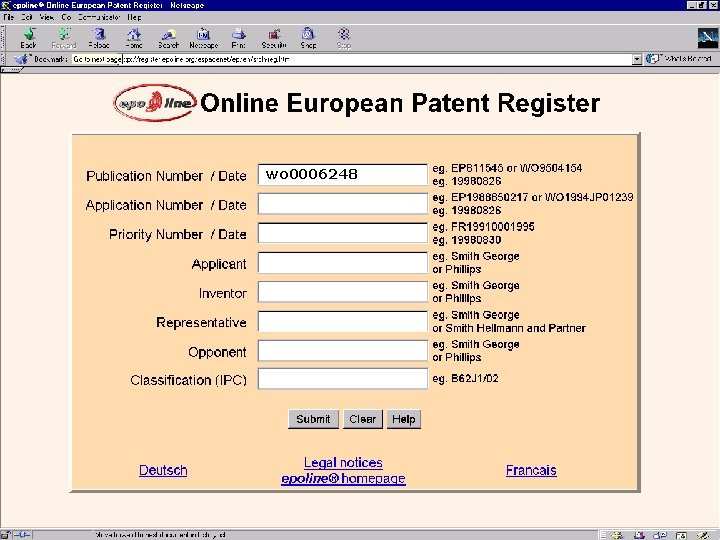Click into the Applicant field
Viewport: 720px width, 540px height.
(343, 263)
